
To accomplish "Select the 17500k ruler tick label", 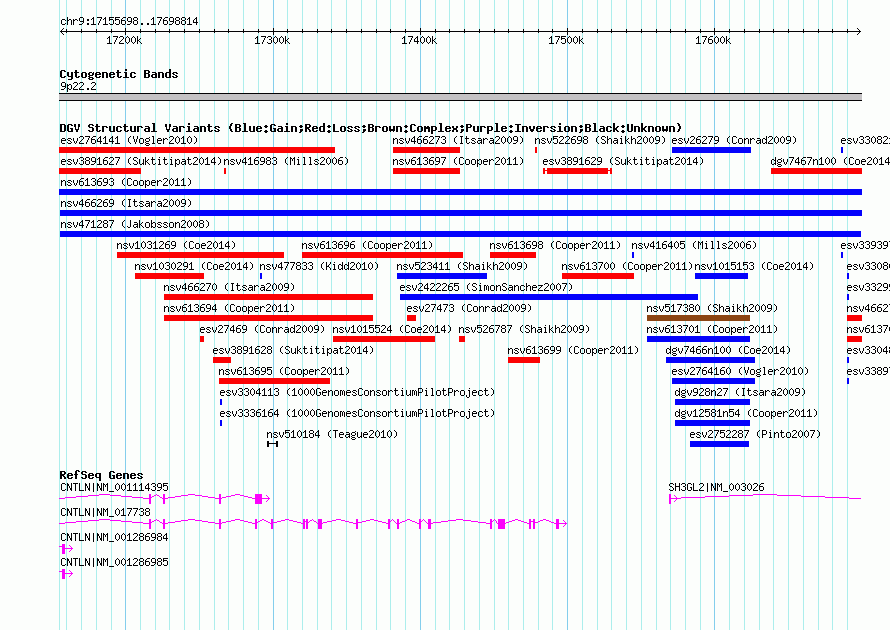I will 566,40.
